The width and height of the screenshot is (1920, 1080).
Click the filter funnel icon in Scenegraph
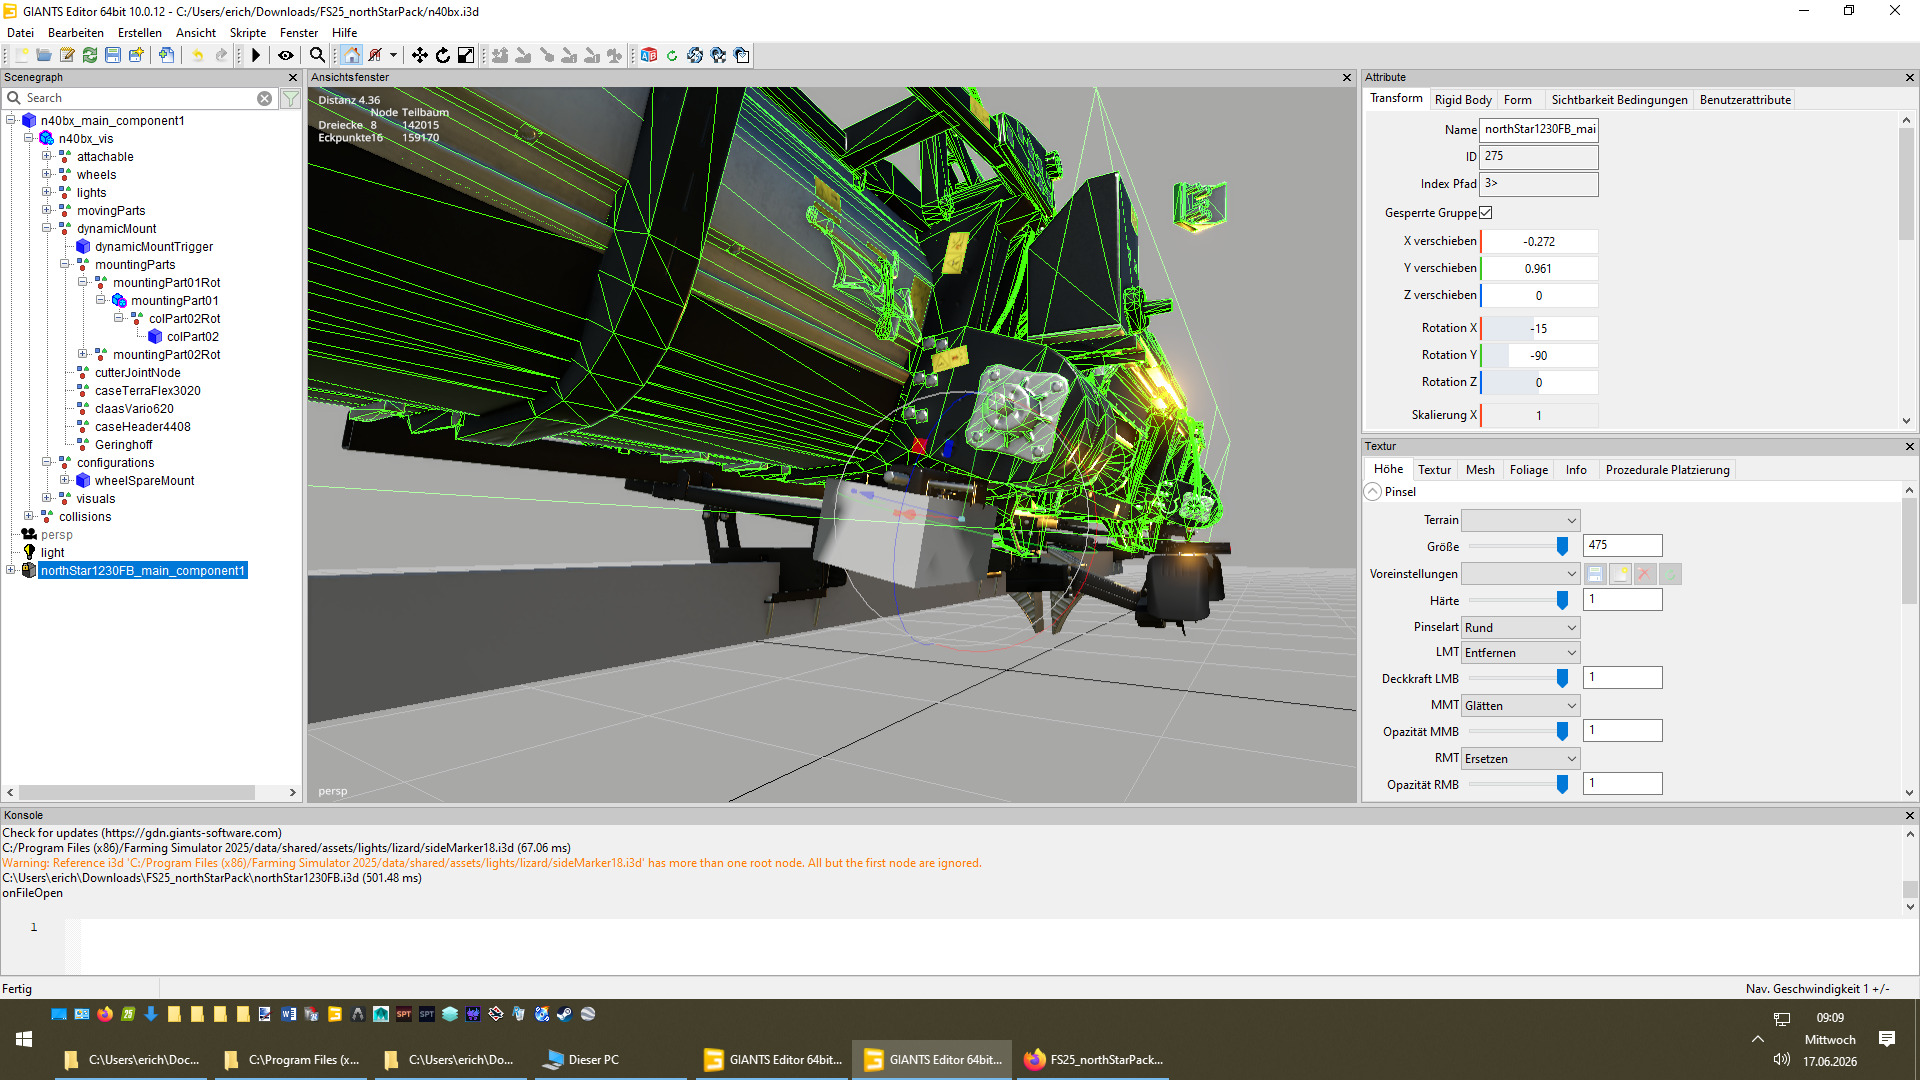[x=291, y=98]
